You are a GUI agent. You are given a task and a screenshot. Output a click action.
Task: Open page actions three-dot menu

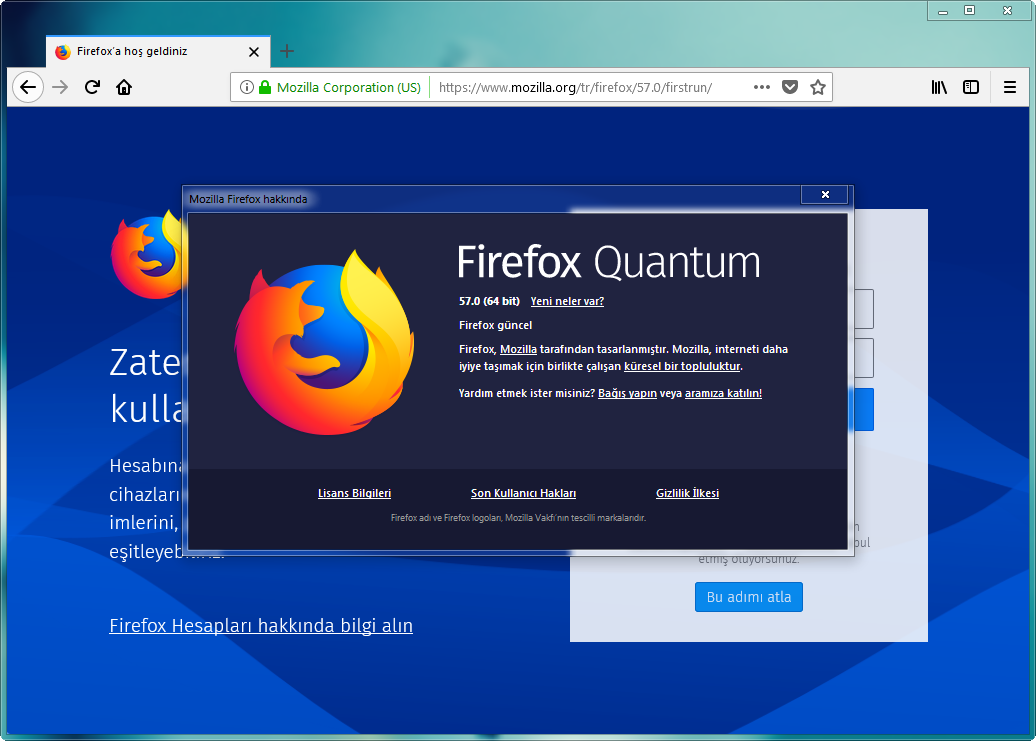tap(762, 87)
